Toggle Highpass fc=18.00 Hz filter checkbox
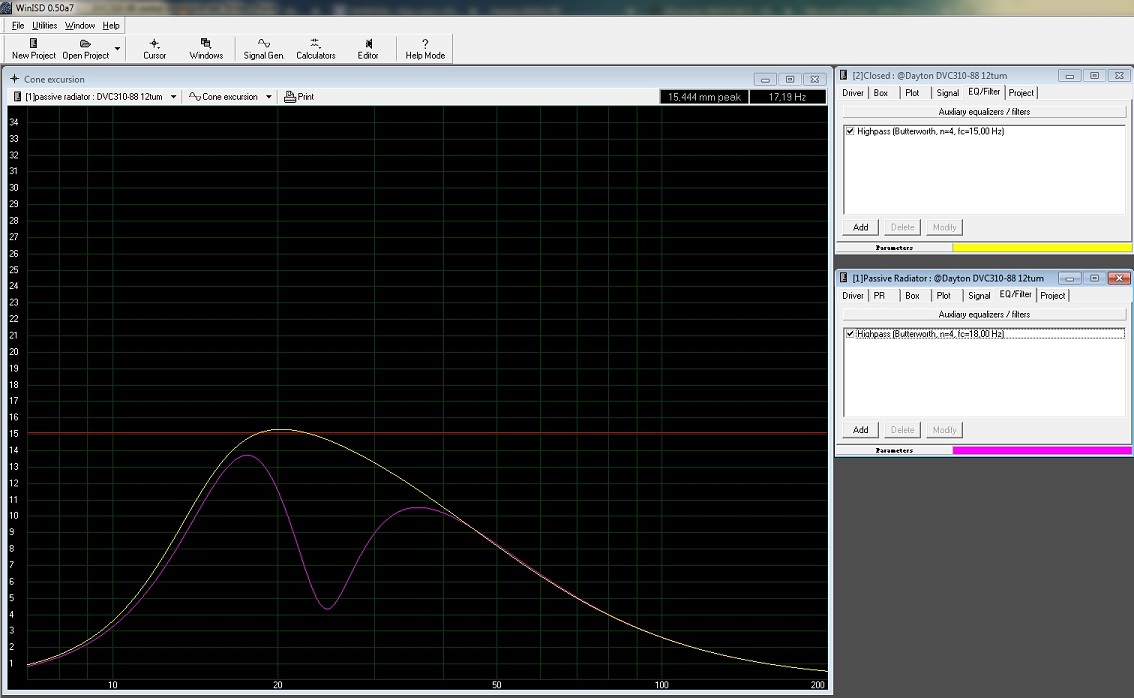The height and width of the screenshot is (698, 1134). (850, 333)
